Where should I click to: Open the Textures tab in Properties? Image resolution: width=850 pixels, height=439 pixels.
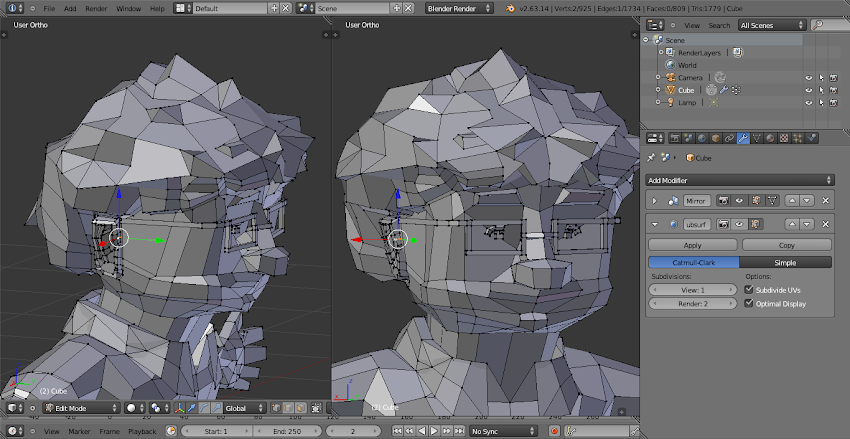click(784, 138)
